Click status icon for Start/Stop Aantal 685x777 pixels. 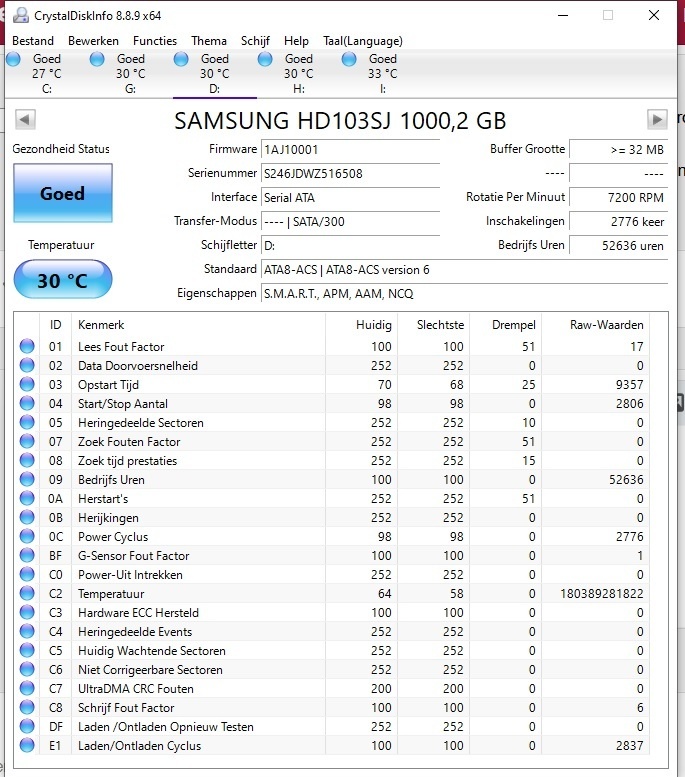click(27, 403)
